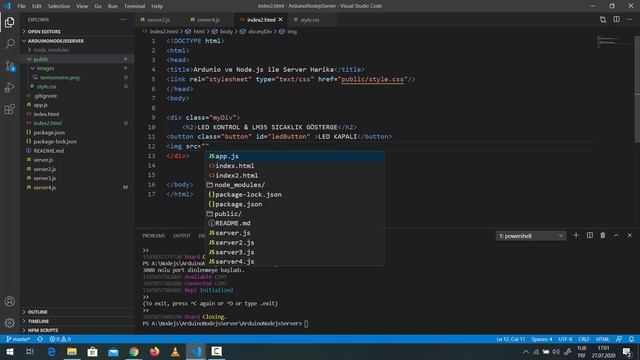Kill the terminal with trash icon
The image size is (640, 360).
pos(603,236)
